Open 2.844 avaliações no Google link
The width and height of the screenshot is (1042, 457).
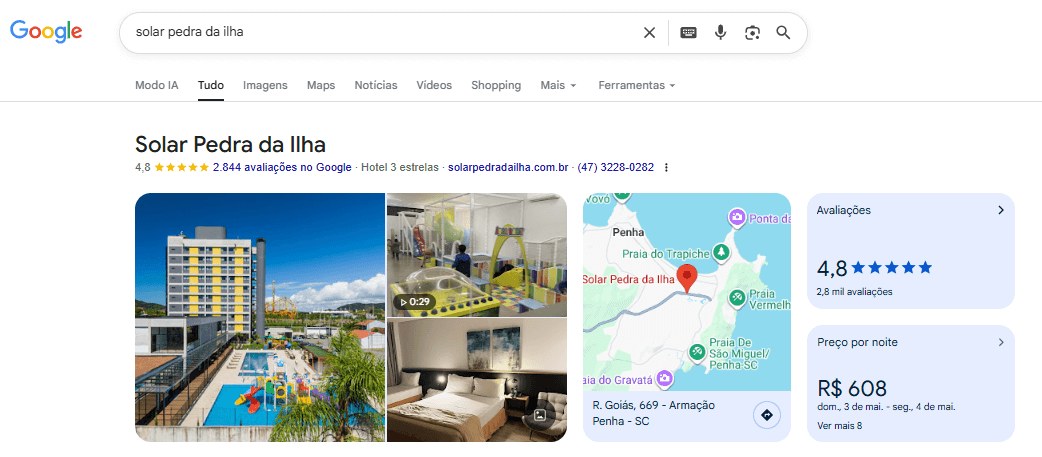click(282, 167)
